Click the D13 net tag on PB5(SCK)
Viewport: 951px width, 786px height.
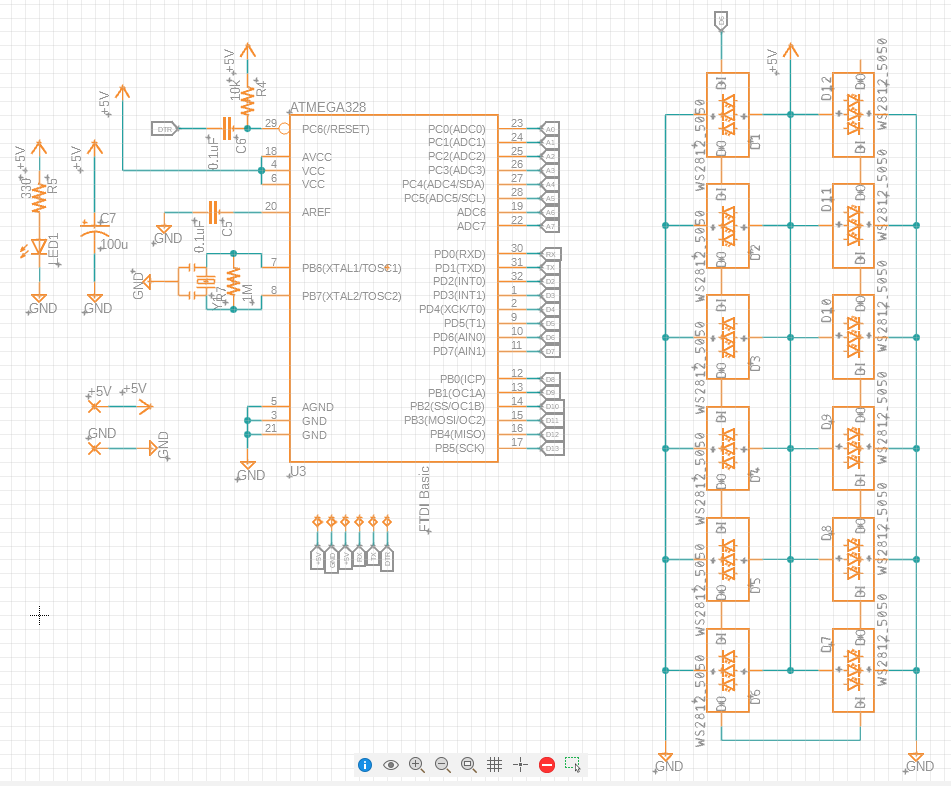(552, 448)
